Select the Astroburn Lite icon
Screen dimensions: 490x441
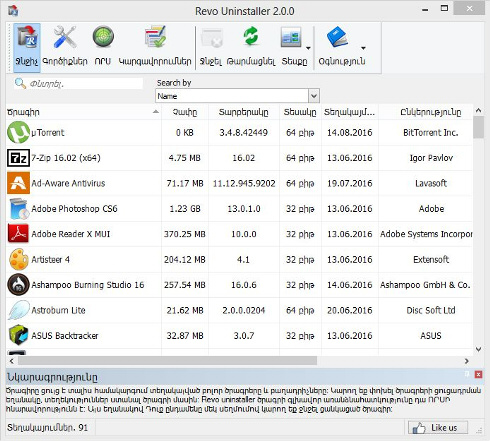(18, 310)
